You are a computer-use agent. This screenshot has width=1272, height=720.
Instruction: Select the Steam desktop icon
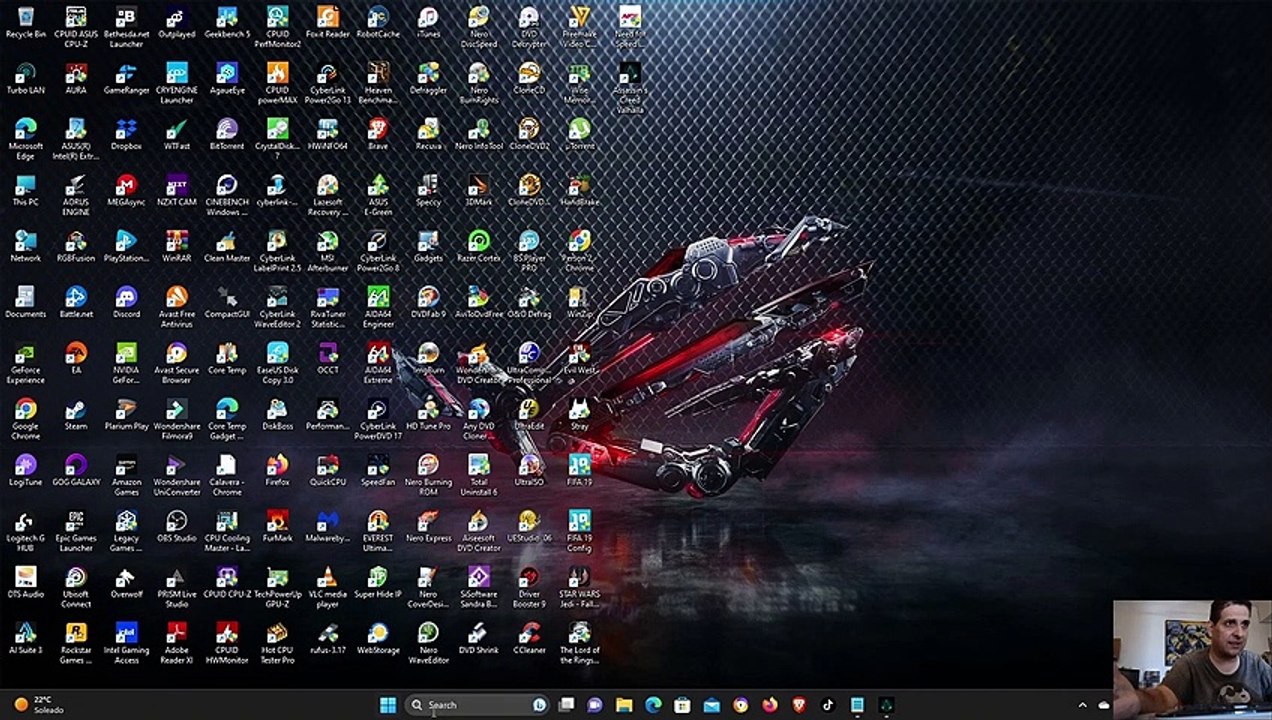[76, 415]
